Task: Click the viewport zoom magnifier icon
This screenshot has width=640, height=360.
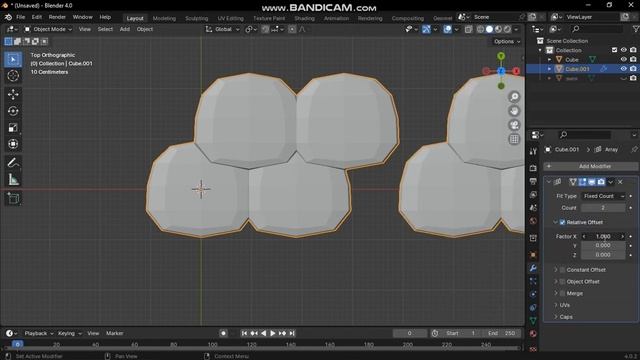Action: coord(514,97)
